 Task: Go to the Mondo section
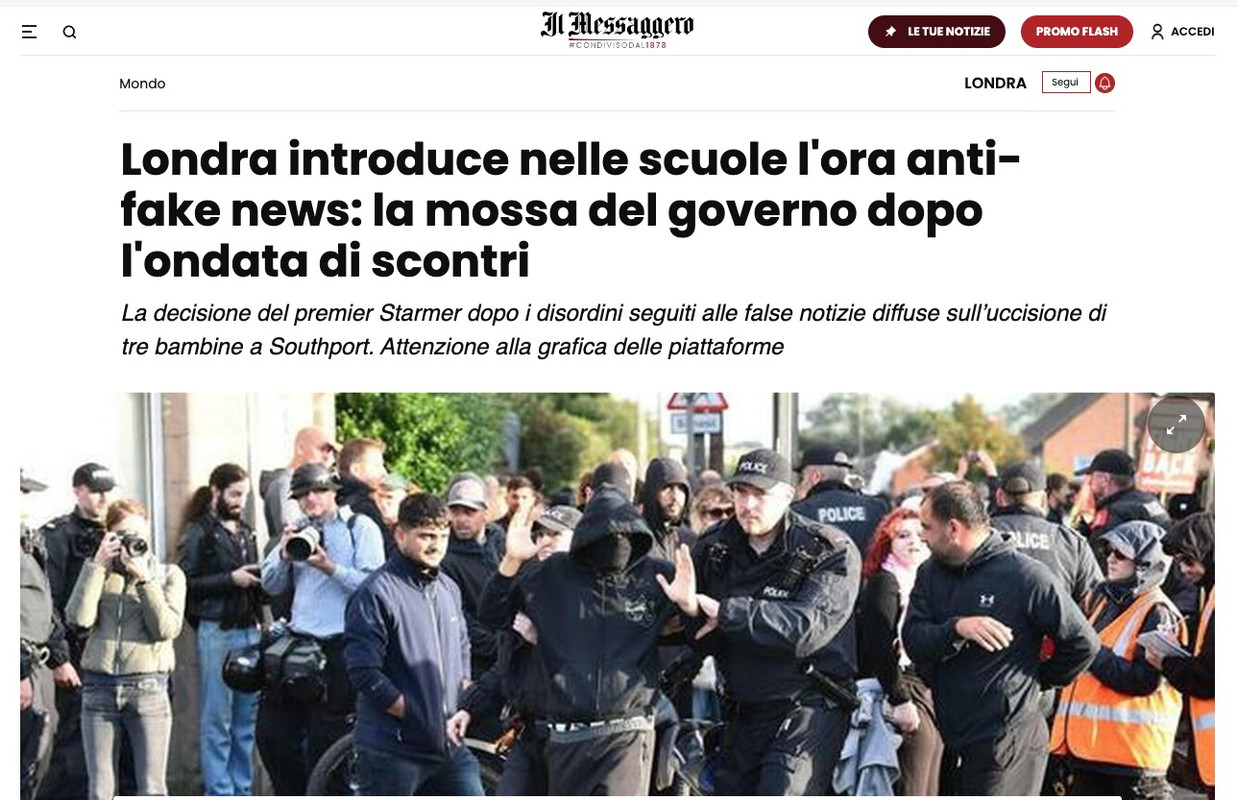[142, 83]
